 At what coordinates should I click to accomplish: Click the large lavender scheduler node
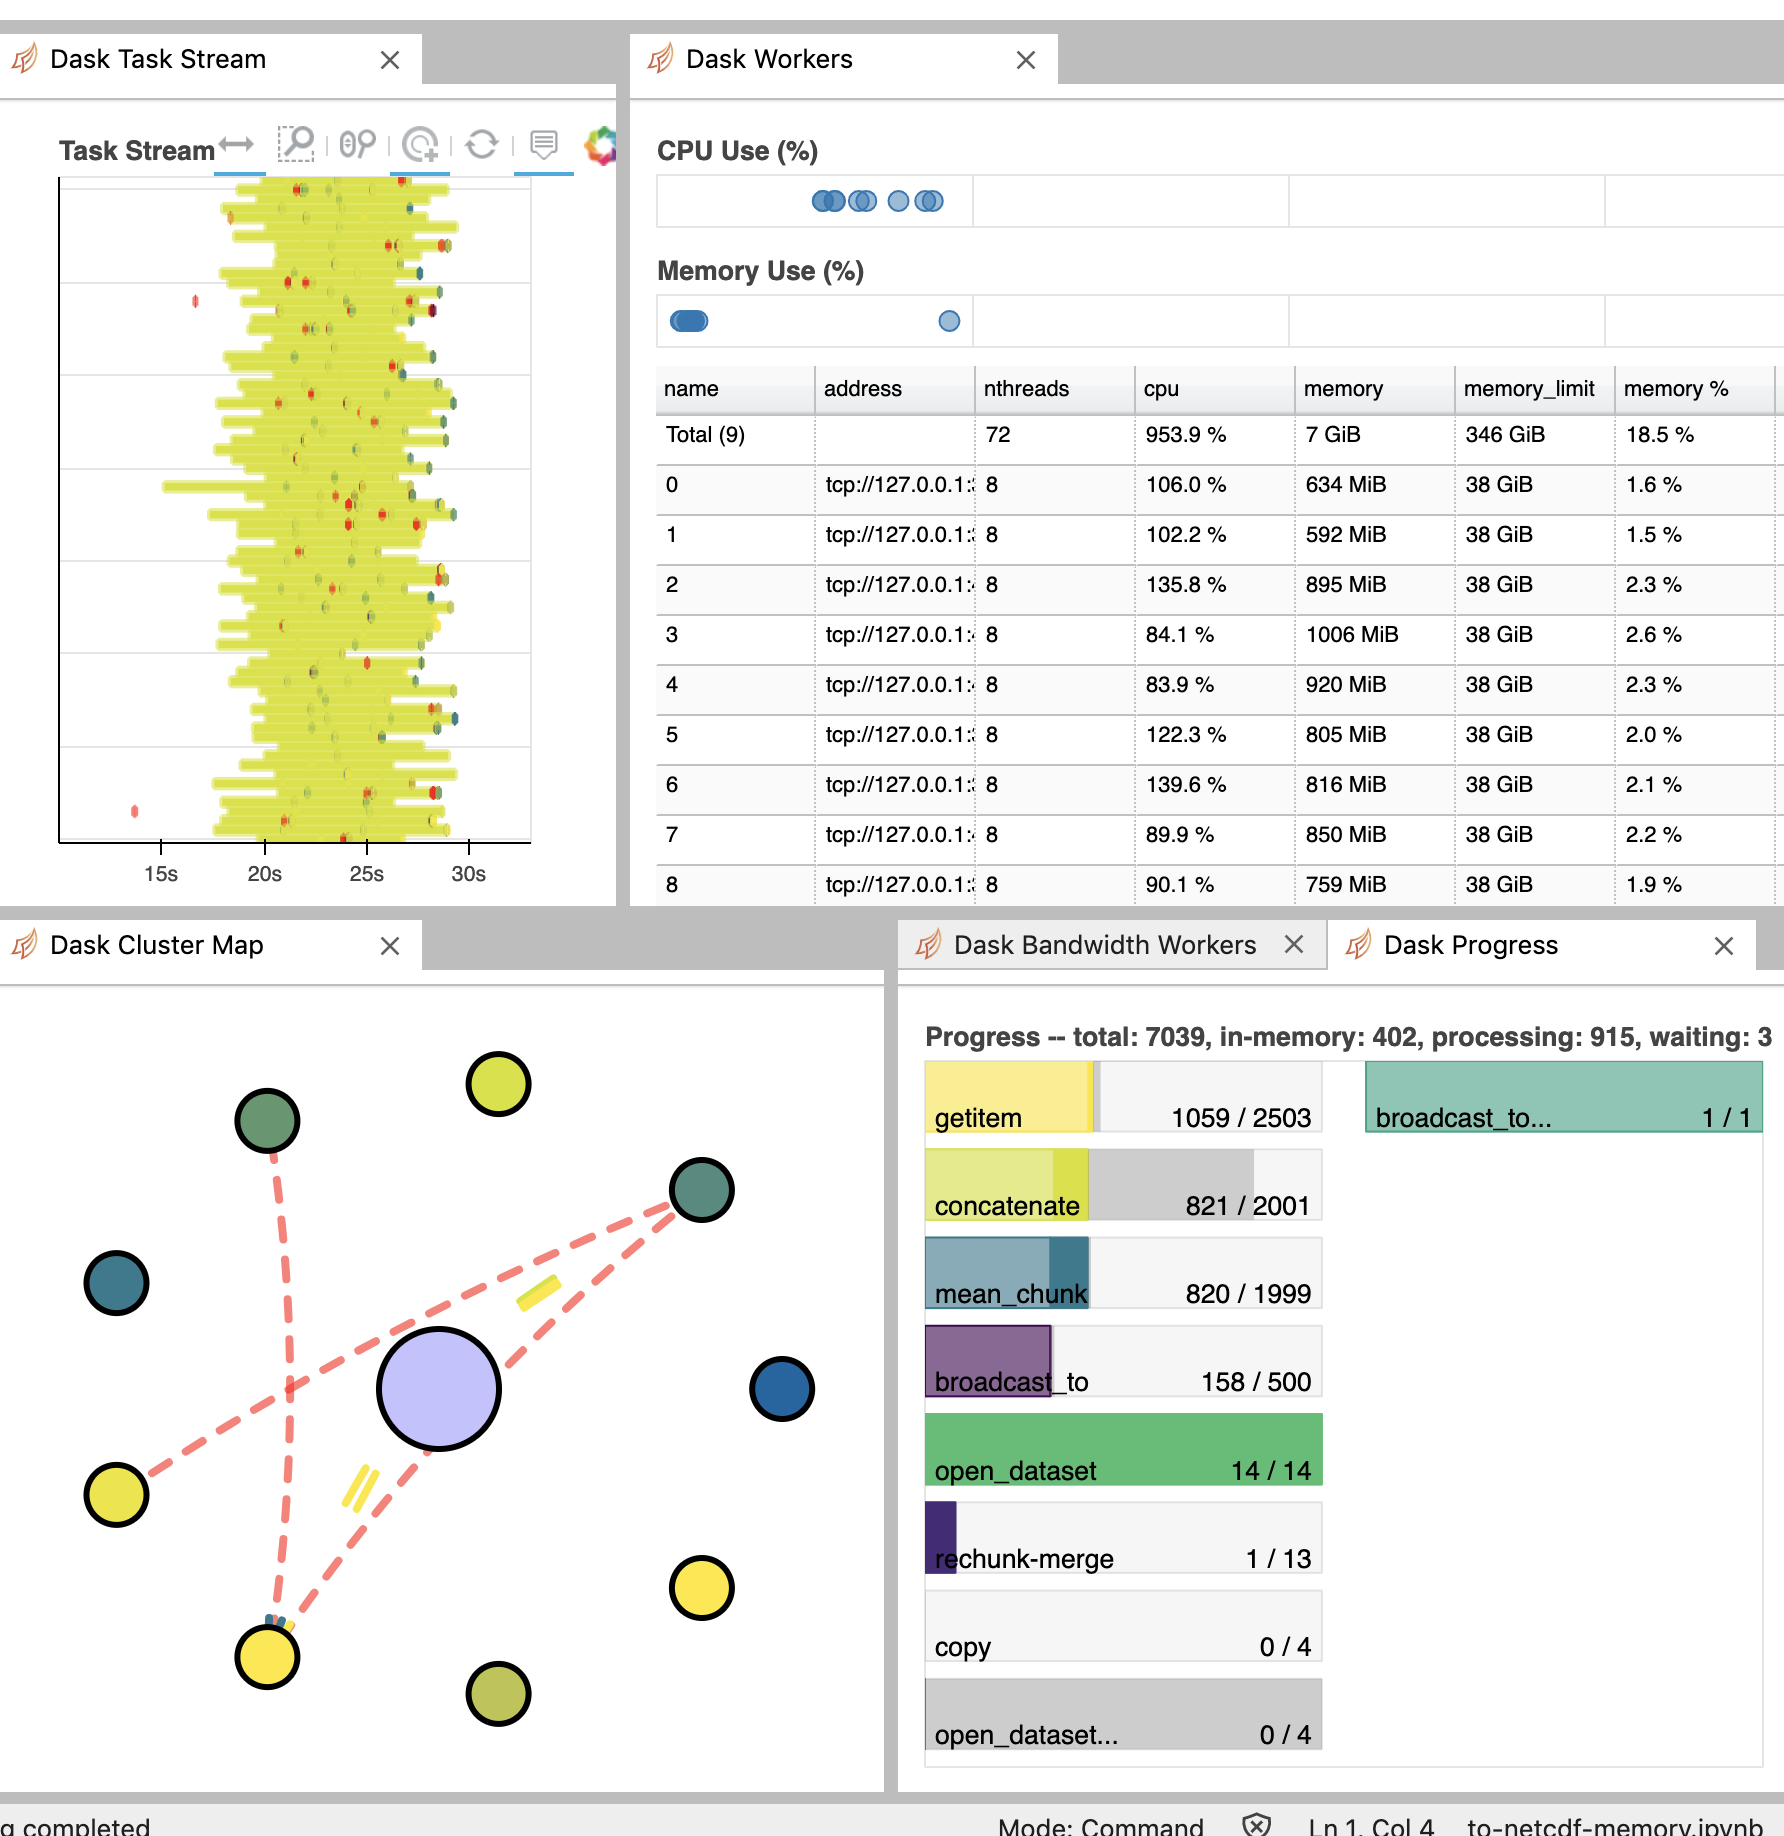coord(439,1389)
